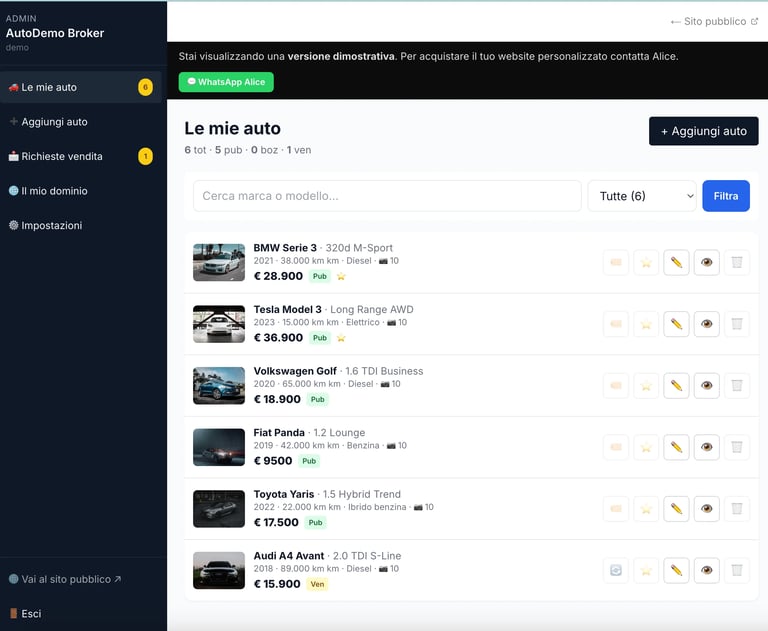Delete the BMW Serie 3 with trash icon

(737, 263)
